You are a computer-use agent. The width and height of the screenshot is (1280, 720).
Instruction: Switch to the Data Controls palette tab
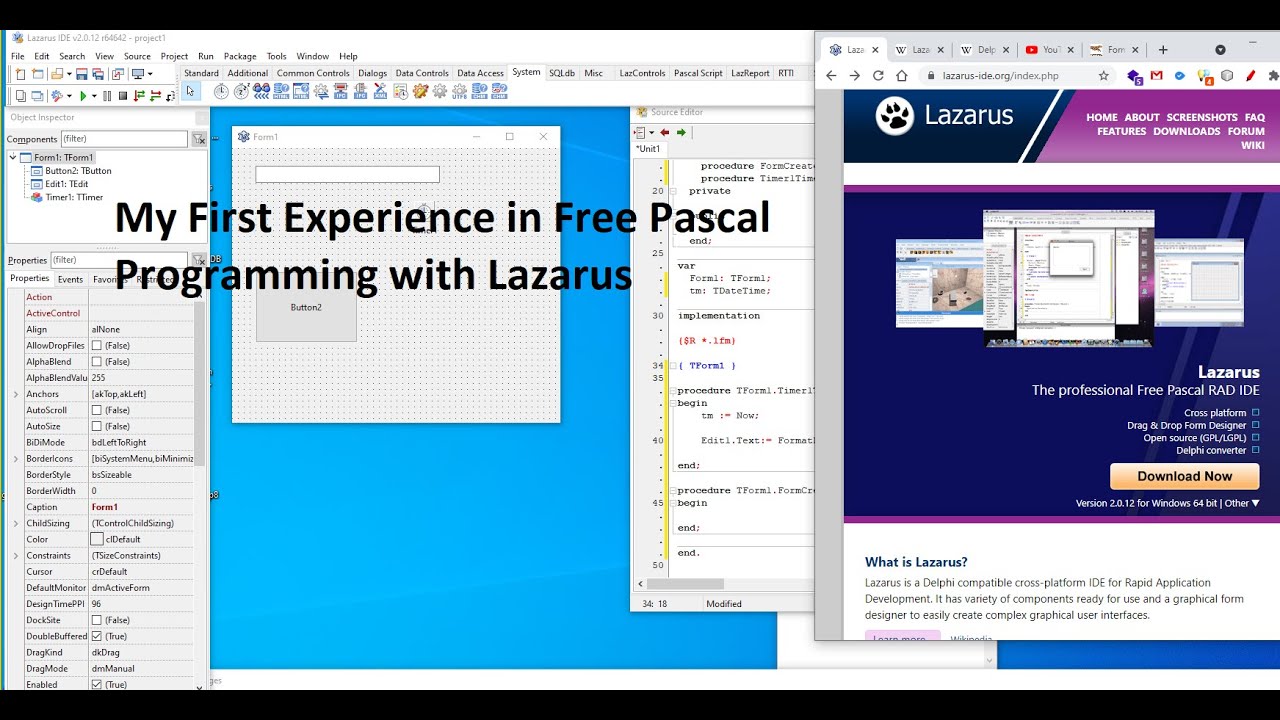[422, 73]
